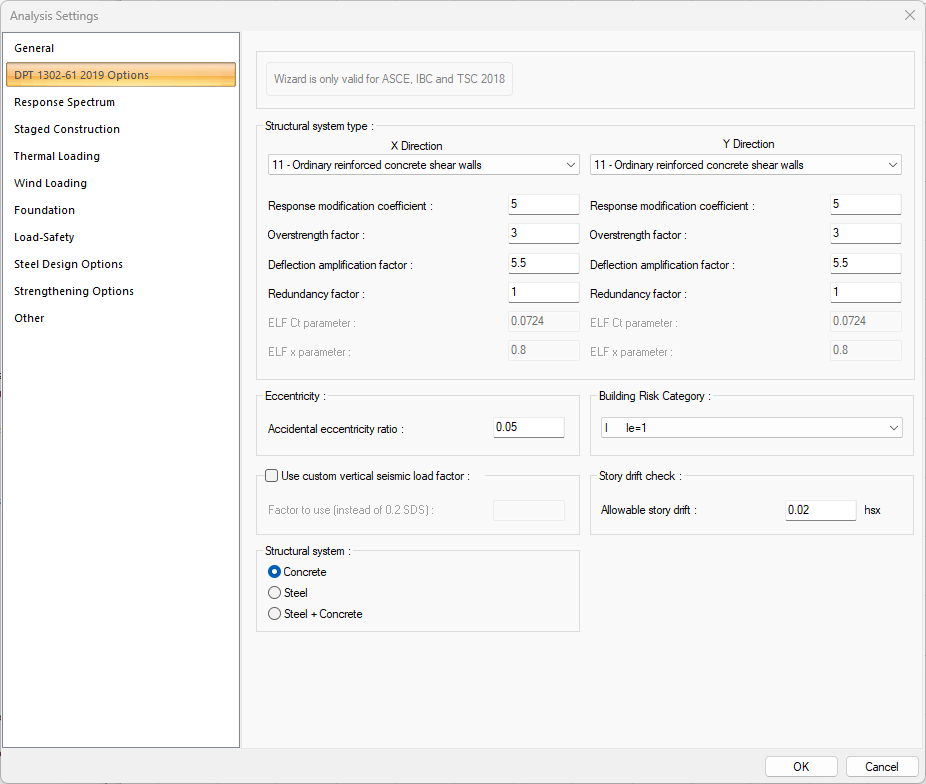Select Wind Loading in the sidebar
The width and height of the screenshot is (926, 784).
[50, 183]
